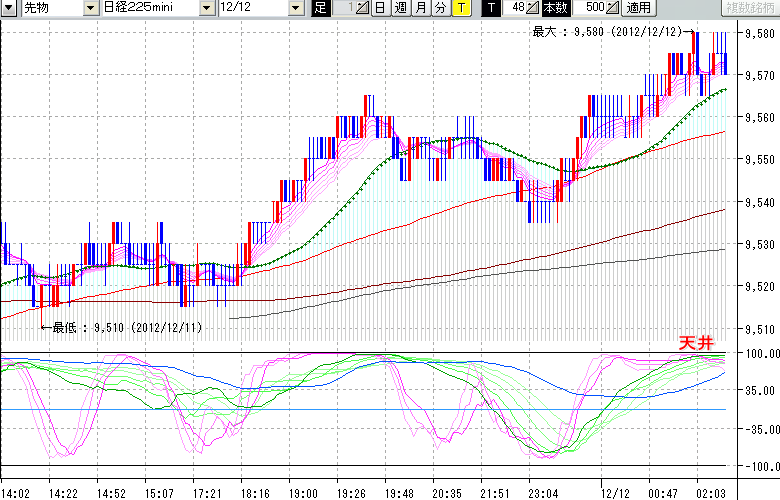This screenshot has width=780, height=500.
Task: Select monthly (月) timeframe button
Action: pos(420,8)
